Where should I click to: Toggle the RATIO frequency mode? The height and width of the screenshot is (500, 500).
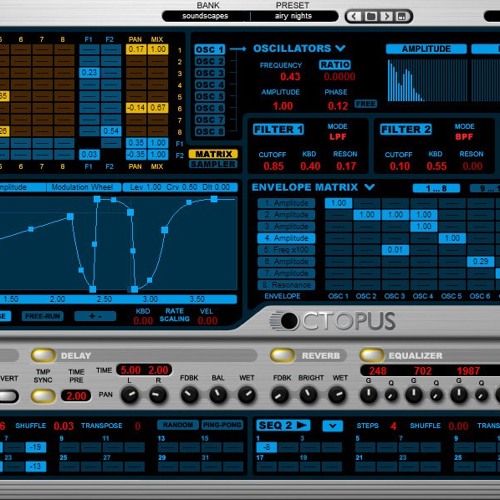coord(335,65)
